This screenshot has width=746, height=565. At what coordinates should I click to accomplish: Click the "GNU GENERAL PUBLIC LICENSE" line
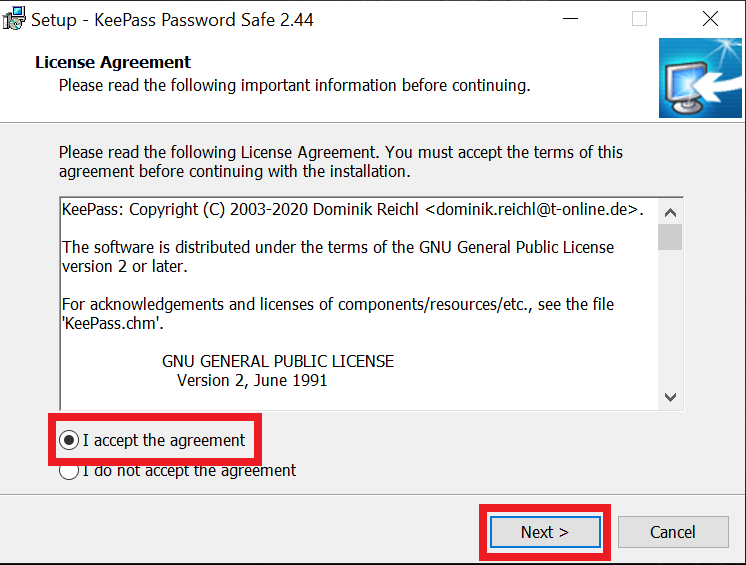(x=278, y=361)
